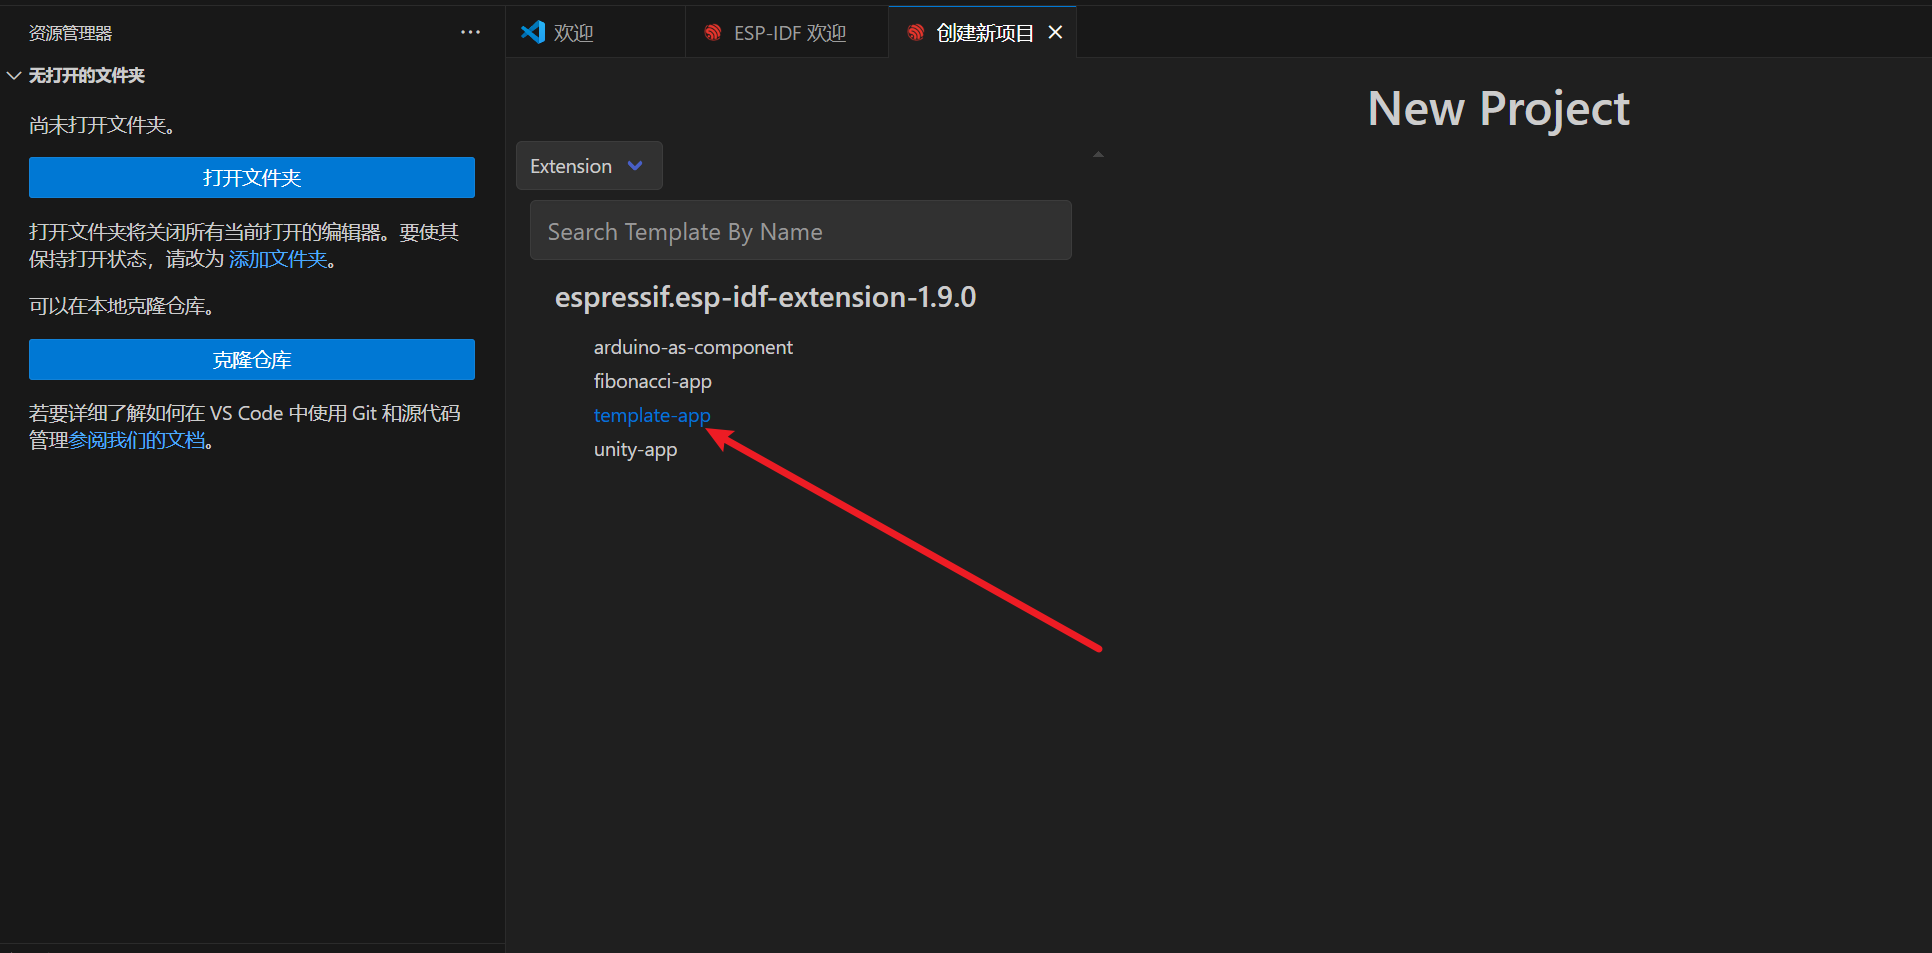This screenshot has width=1932, height=953.
Task: Close the 创建新项目 tab
Action: click(x=1055, y=33)
